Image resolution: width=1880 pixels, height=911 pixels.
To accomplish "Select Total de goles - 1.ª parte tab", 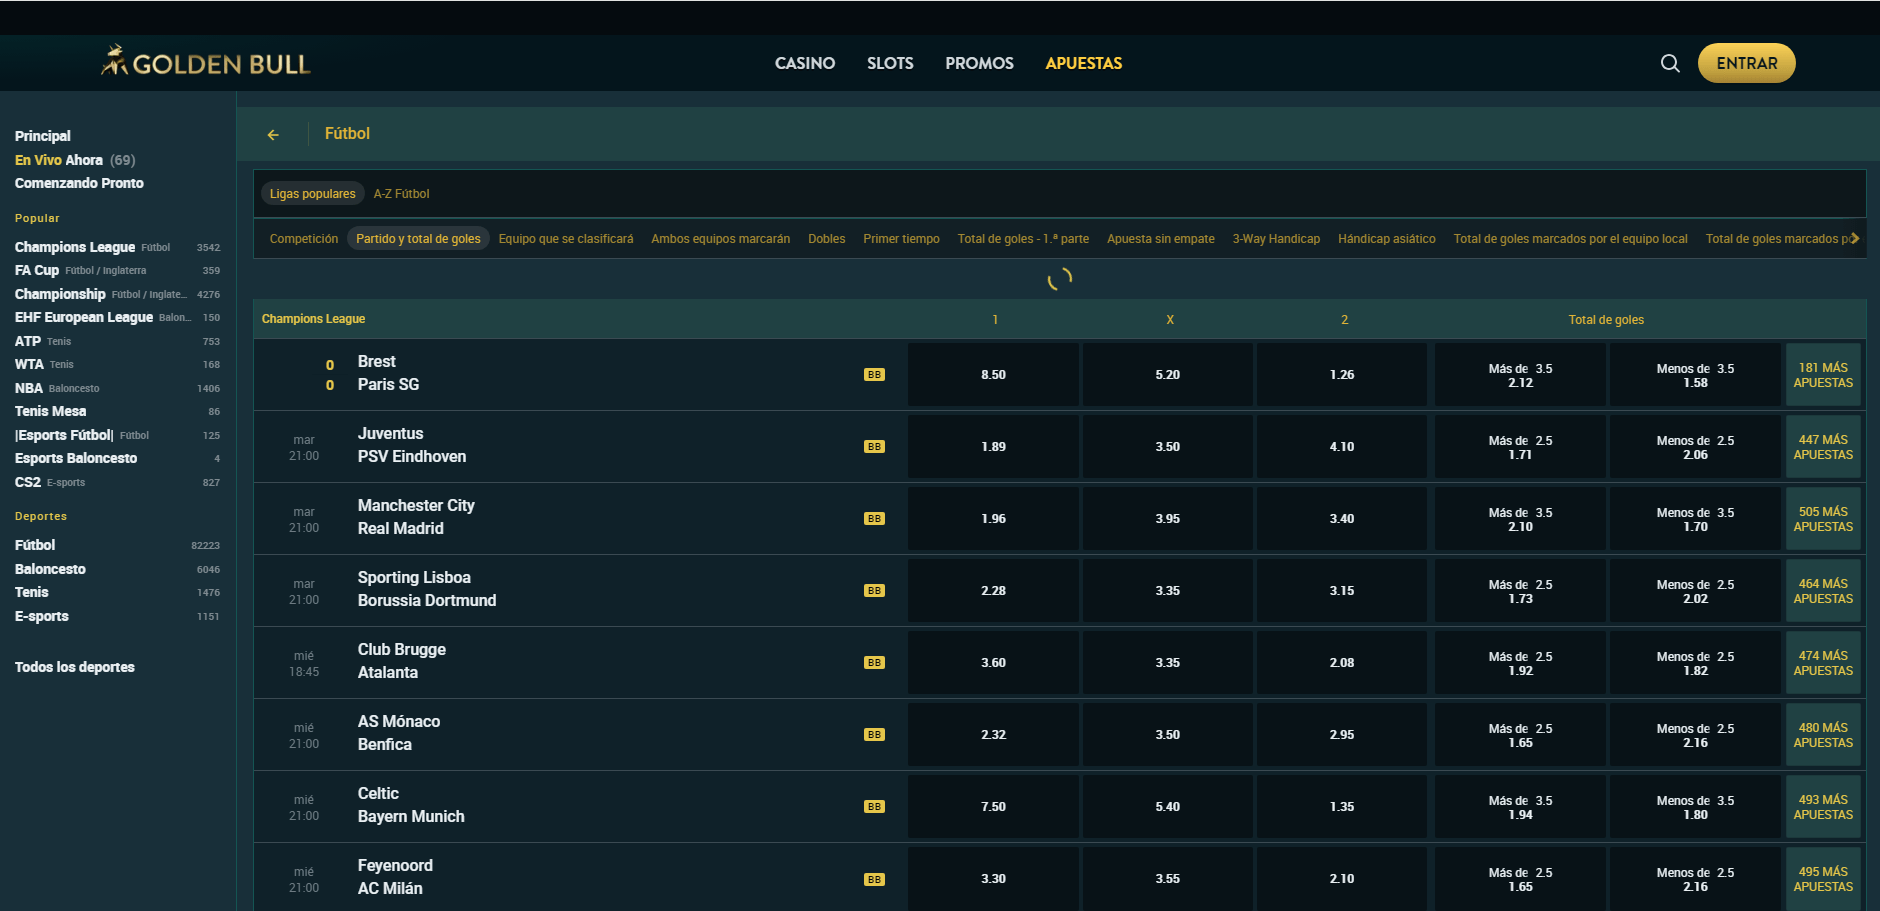I will (1023, 239).
